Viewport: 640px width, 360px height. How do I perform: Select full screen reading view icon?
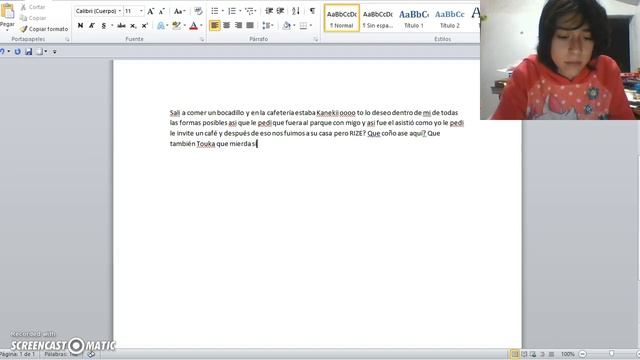[524, 354]
